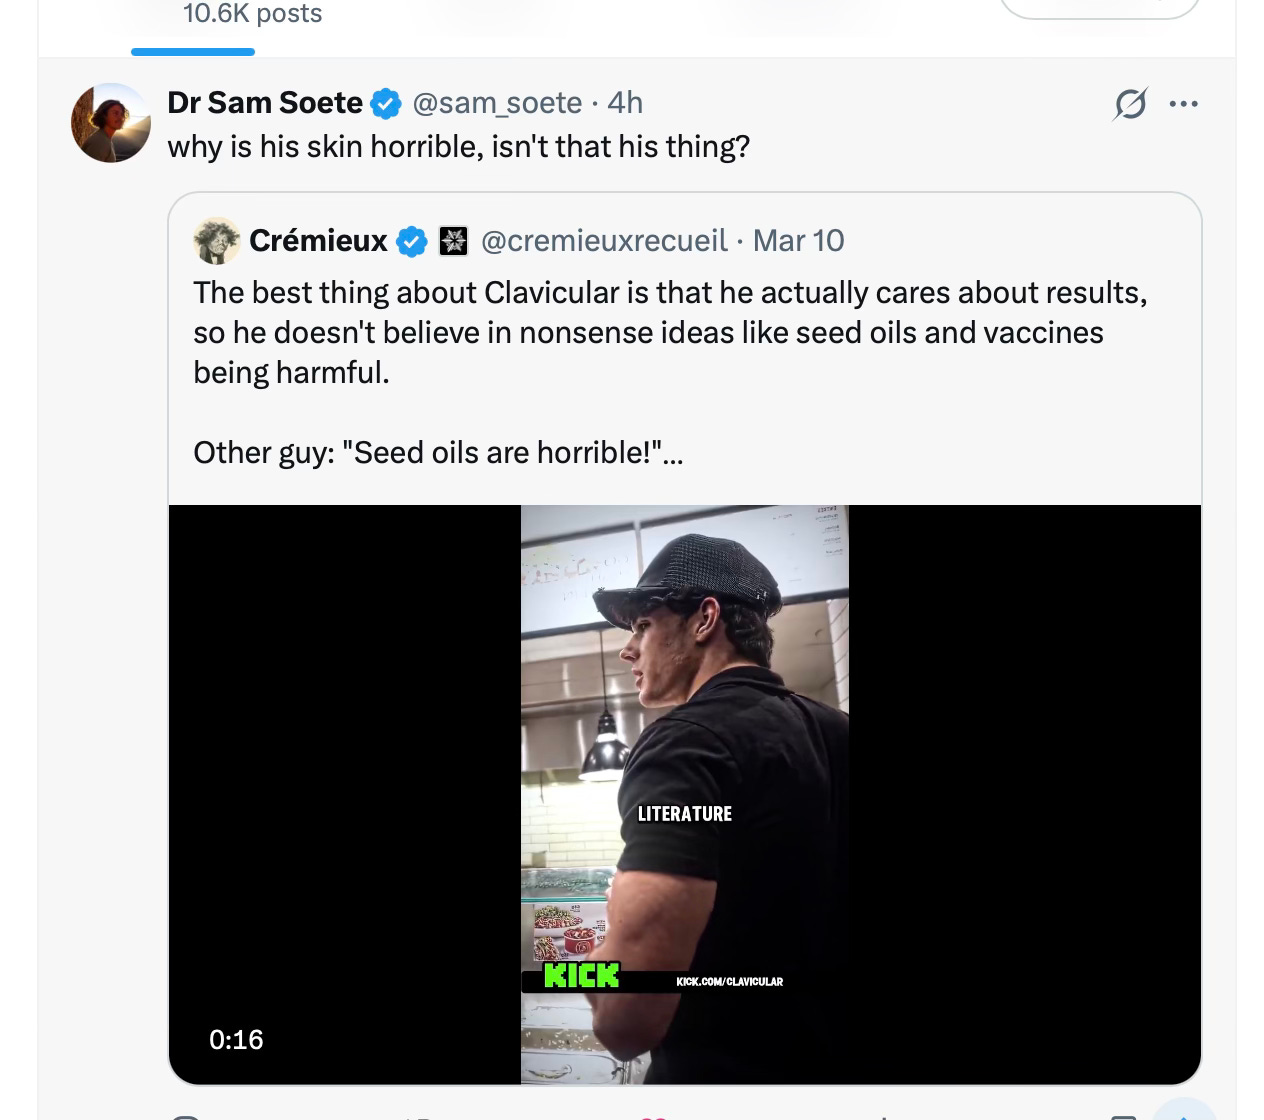1264x1120 pixels.
Task: Click Crémieux's small profile avatar
Action: [217, 241]
